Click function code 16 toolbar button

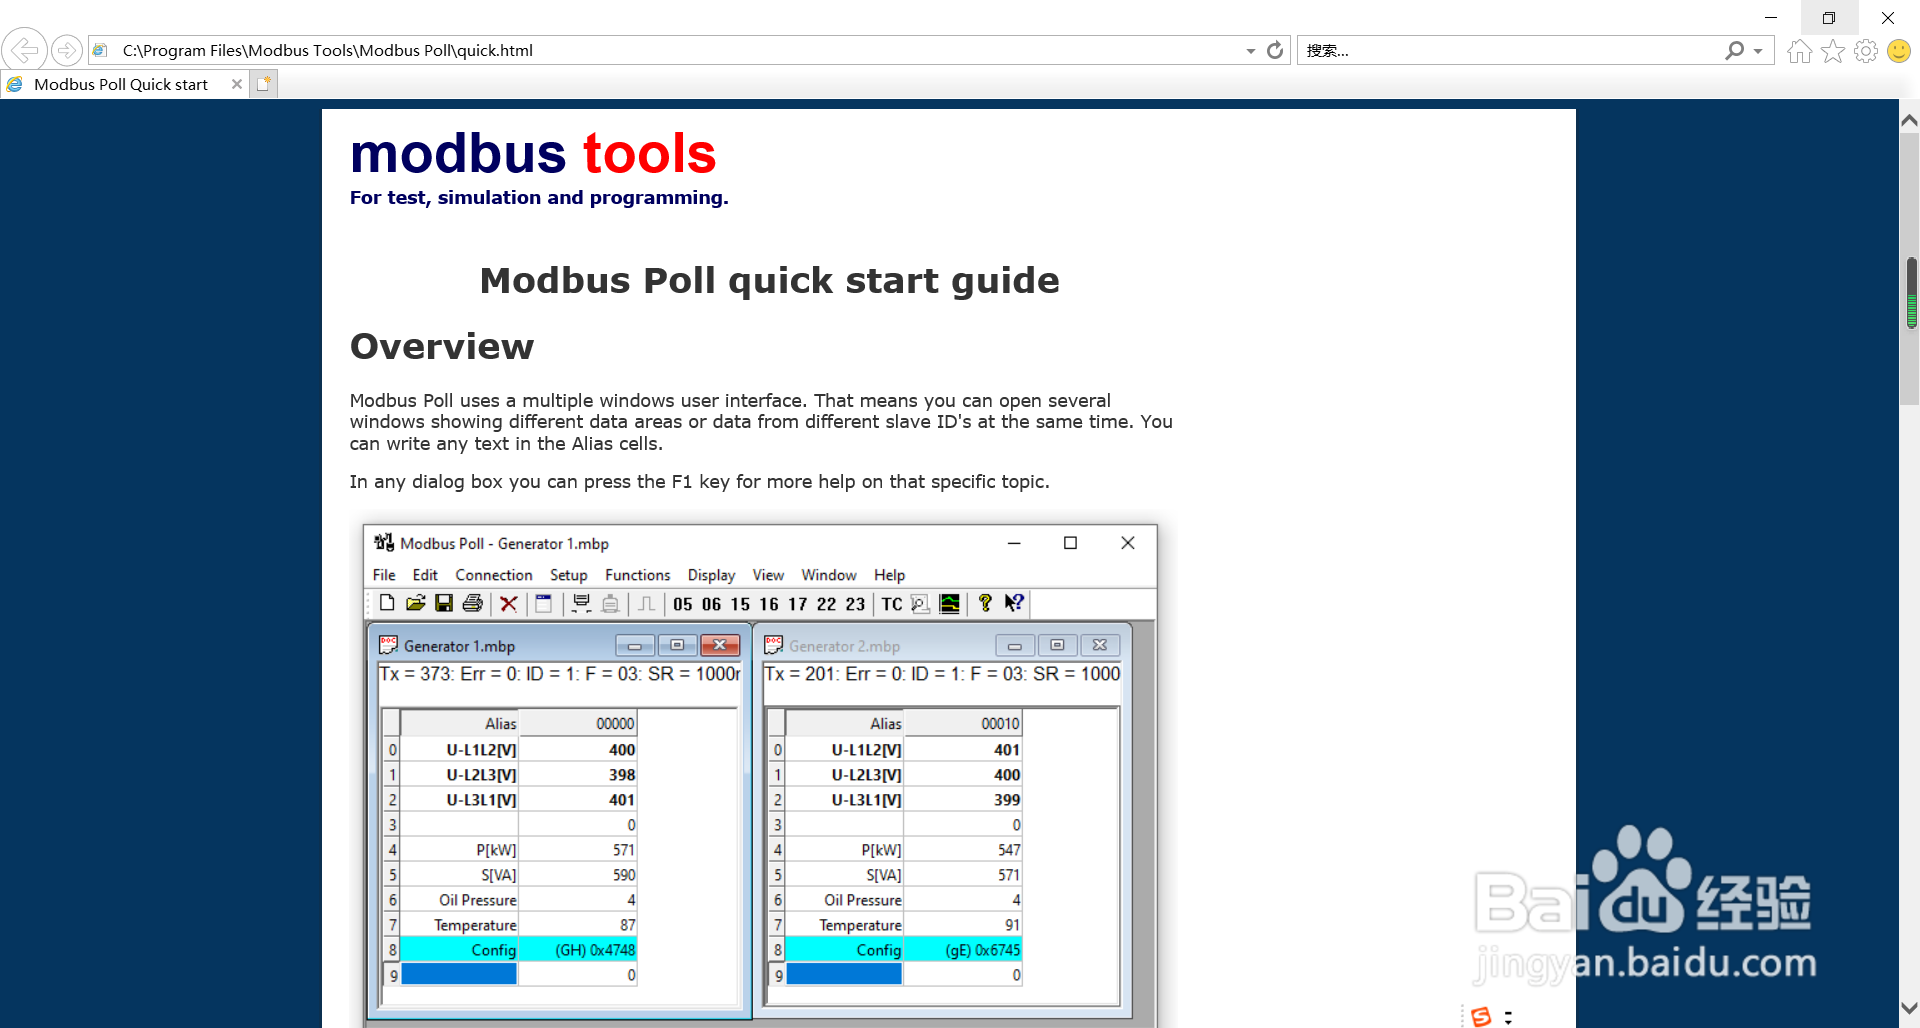(769, 604)
